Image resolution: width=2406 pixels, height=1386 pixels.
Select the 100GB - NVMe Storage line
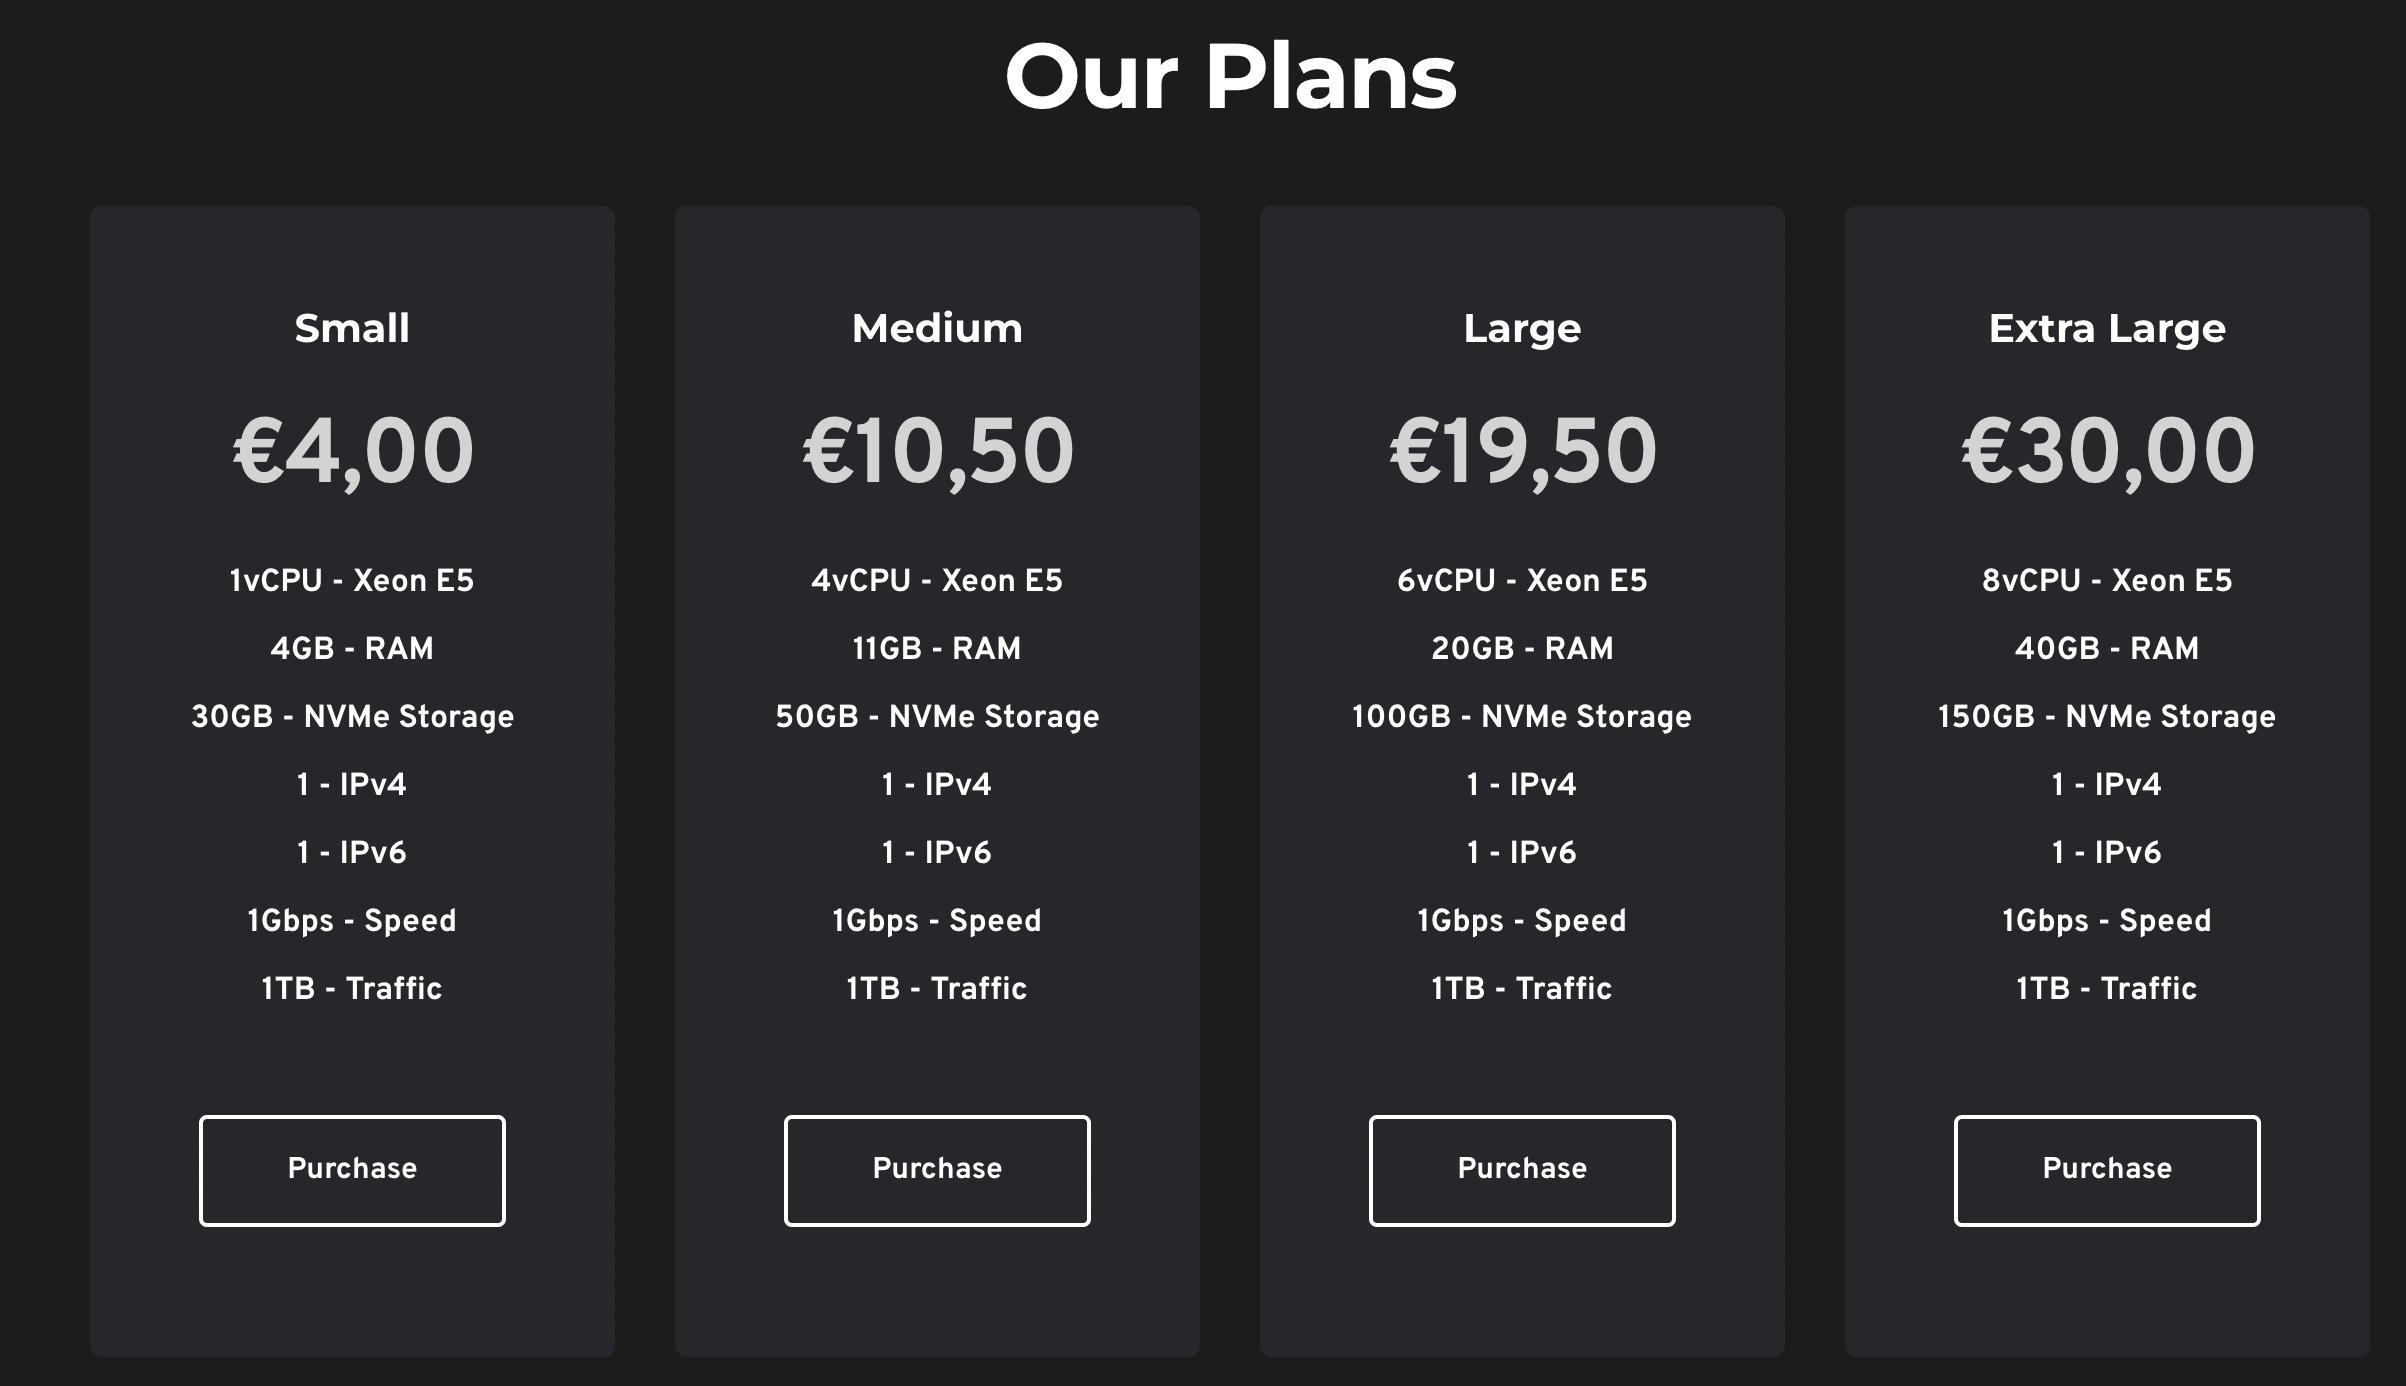pos(1522,717)
